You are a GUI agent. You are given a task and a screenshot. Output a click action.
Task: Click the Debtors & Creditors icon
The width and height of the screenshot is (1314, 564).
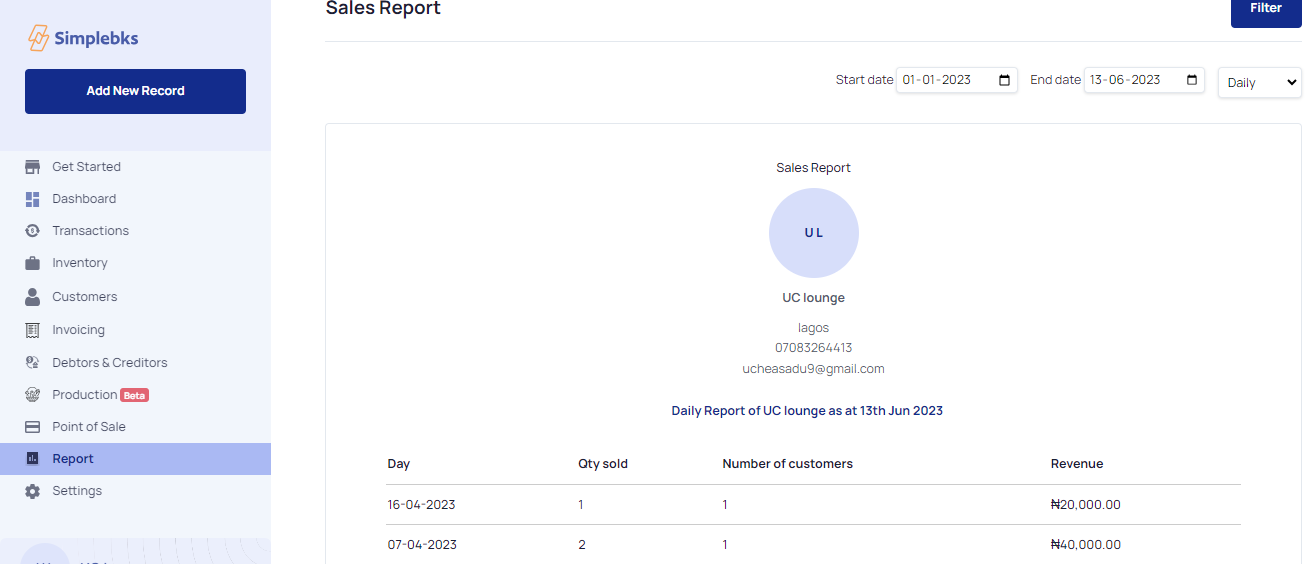[33, 363]
